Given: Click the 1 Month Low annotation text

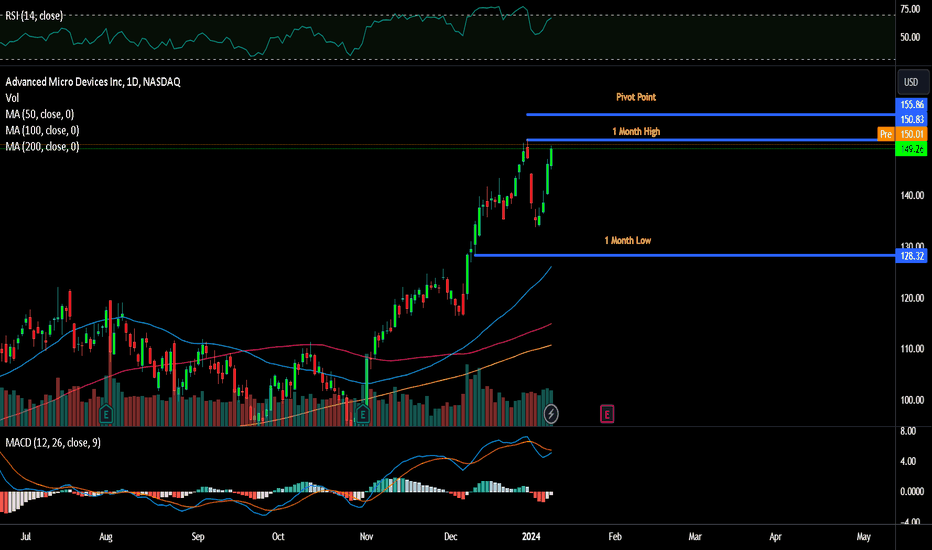Looking at the screenshot, I should pos(628,240).
